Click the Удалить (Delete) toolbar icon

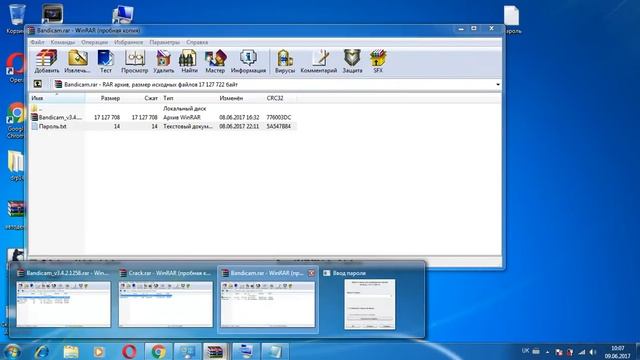click(163, 62)
